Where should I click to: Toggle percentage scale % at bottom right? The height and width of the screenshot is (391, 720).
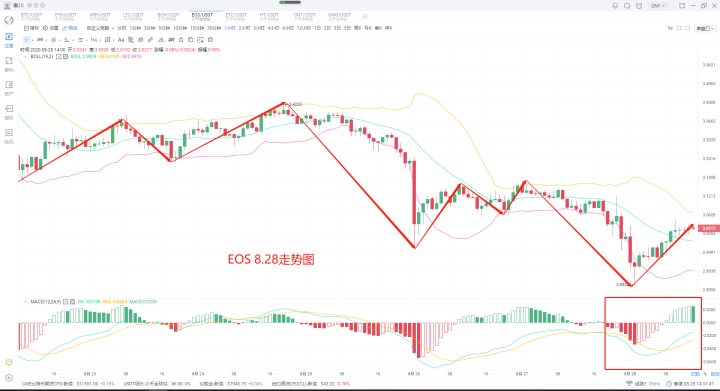coord(705,374)
